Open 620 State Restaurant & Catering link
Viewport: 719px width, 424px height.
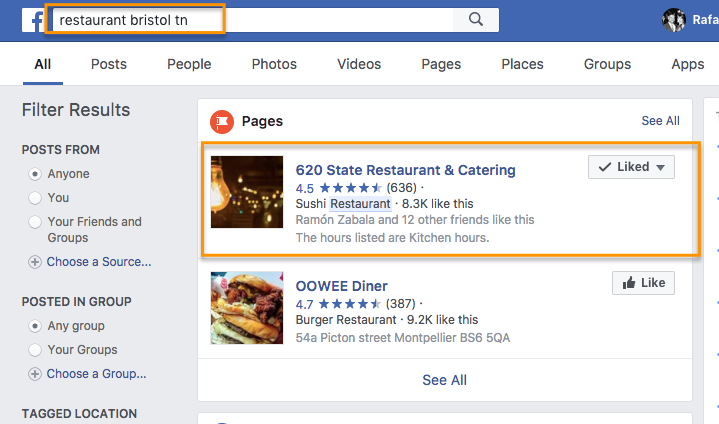(405, 170)
